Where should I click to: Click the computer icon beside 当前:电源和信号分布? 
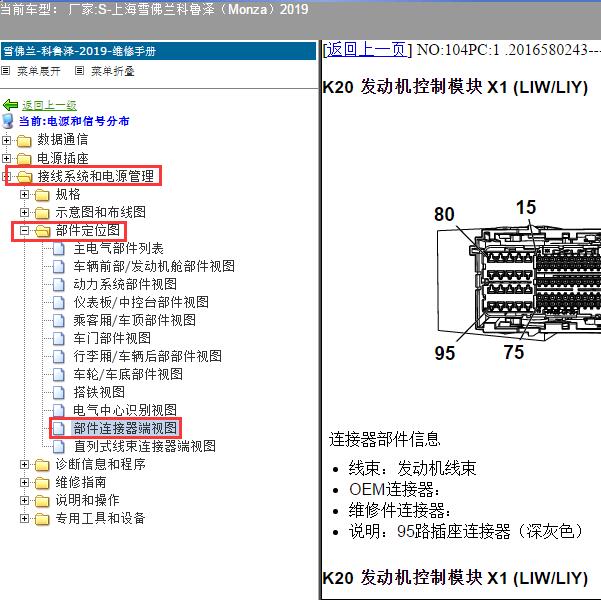coord(8,121)
